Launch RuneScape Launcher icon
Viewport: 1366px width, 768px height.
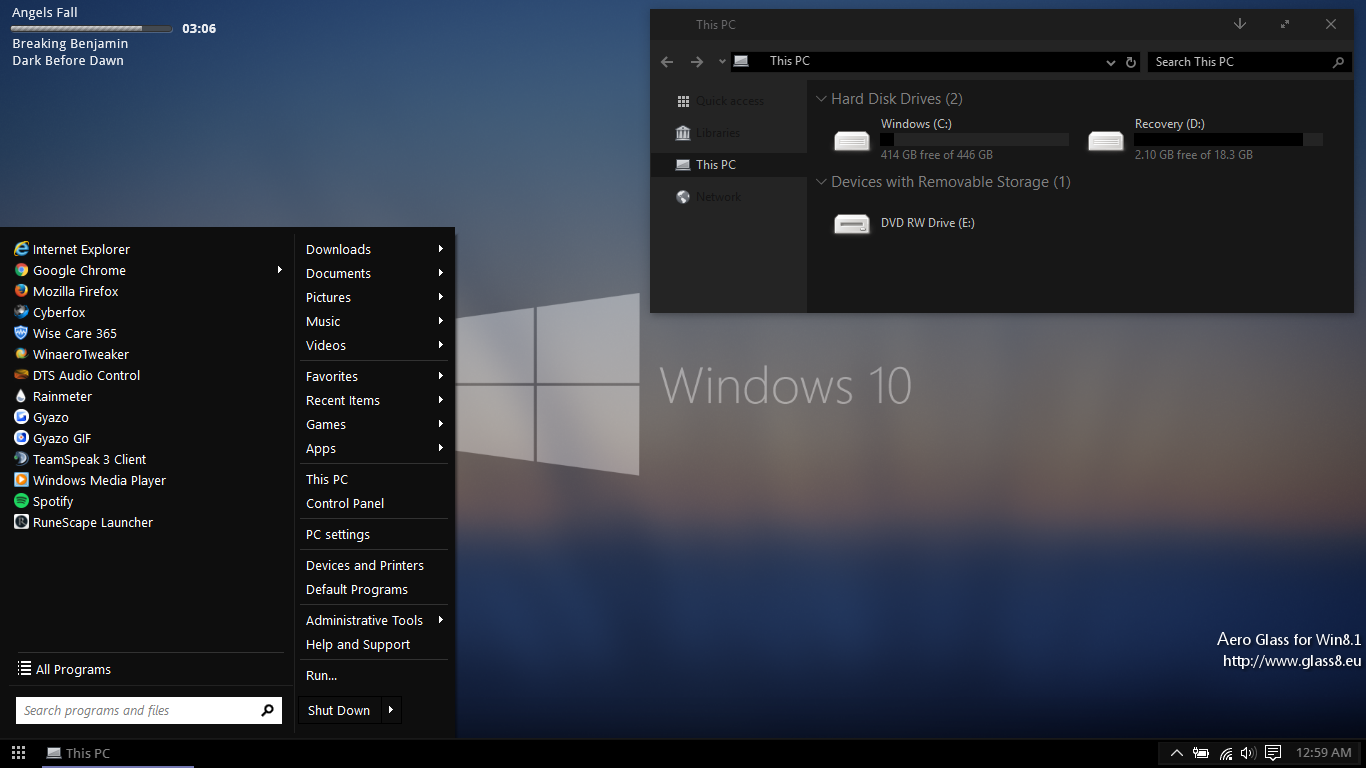point(21,522)
